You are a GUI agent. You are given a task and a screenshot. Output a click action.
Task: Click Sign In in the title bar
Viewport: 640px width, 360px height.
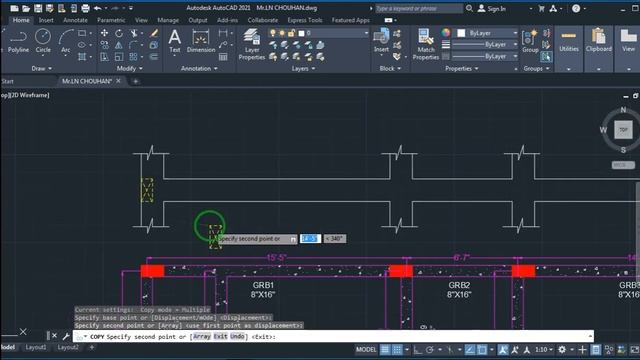tap(491, 9)
